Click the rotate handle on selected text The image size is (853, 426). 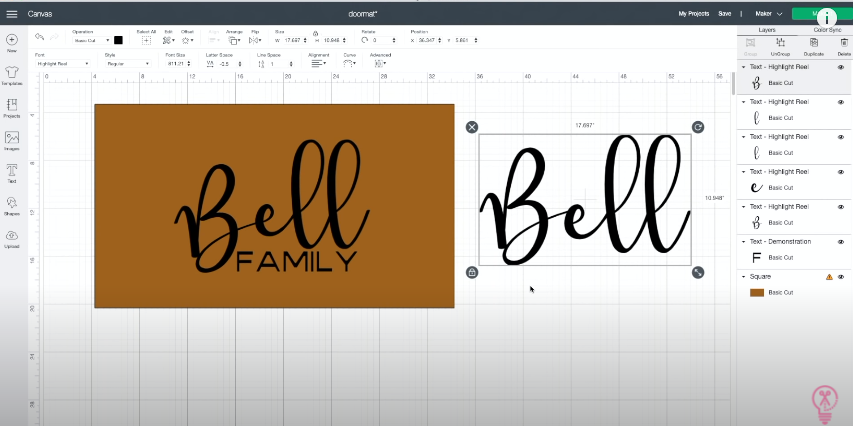click(698, 127)
